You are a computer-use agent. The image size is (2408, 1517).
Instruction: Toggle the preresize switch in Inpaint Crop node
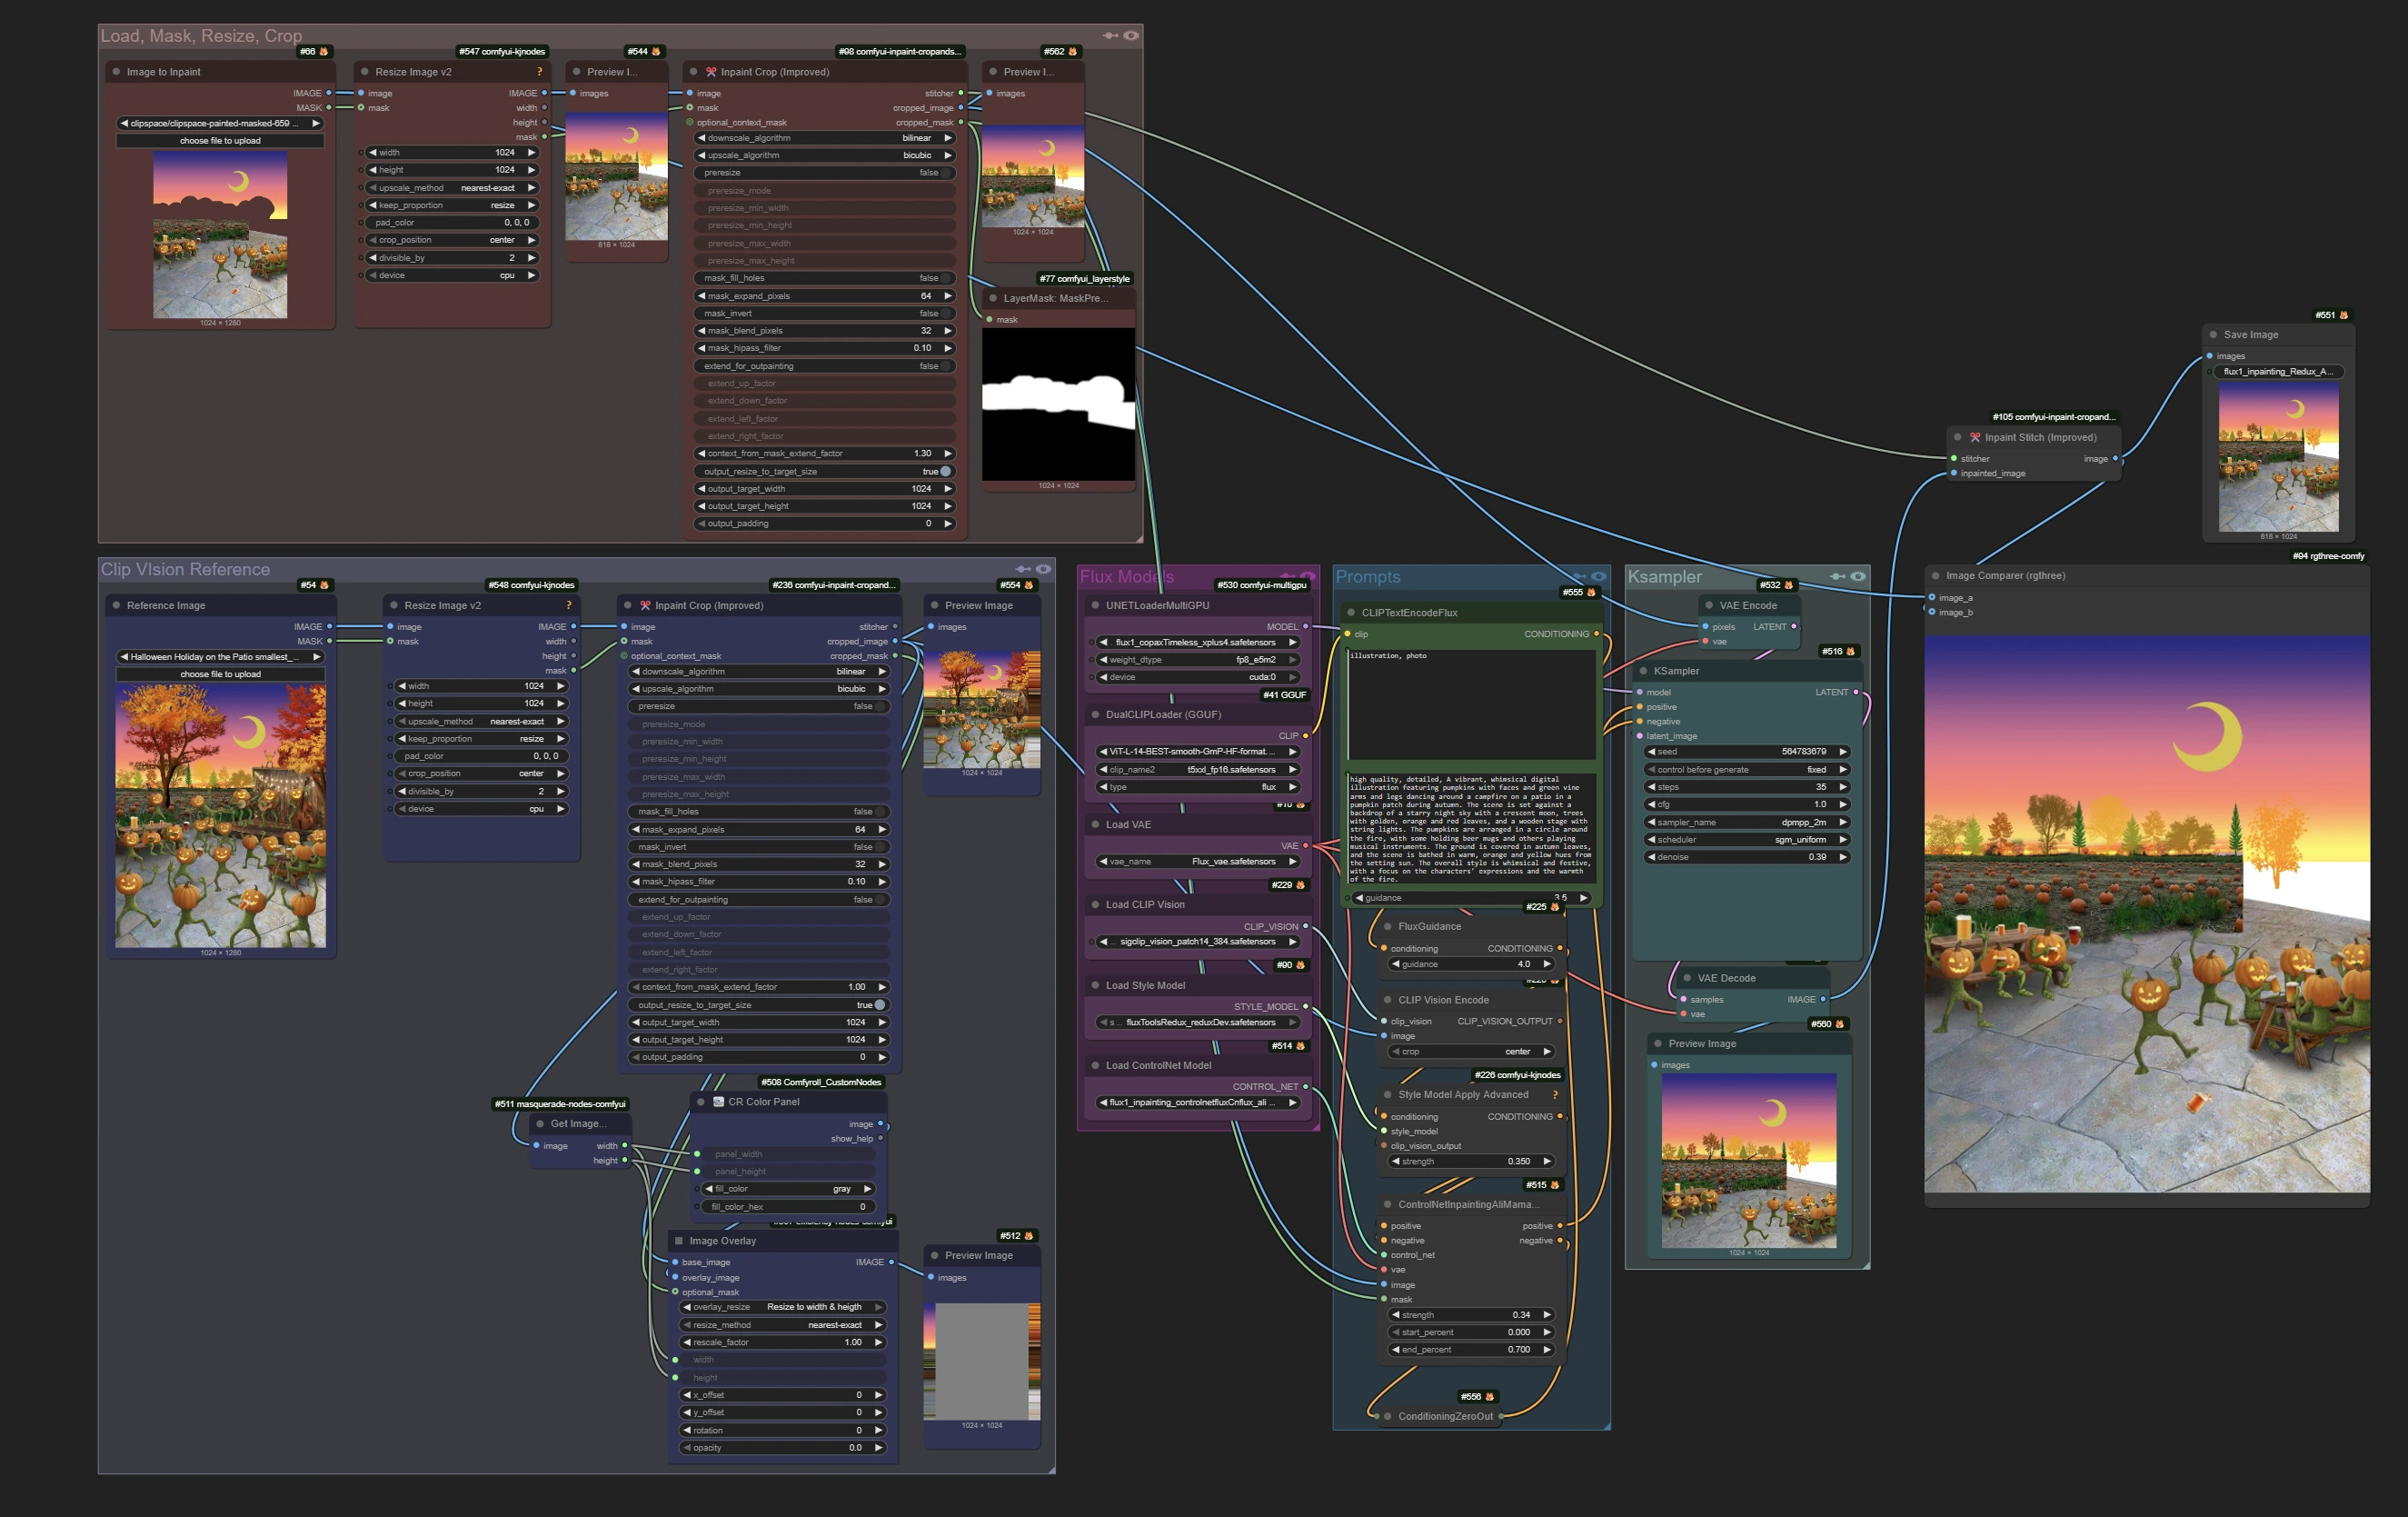coord(940,172)
